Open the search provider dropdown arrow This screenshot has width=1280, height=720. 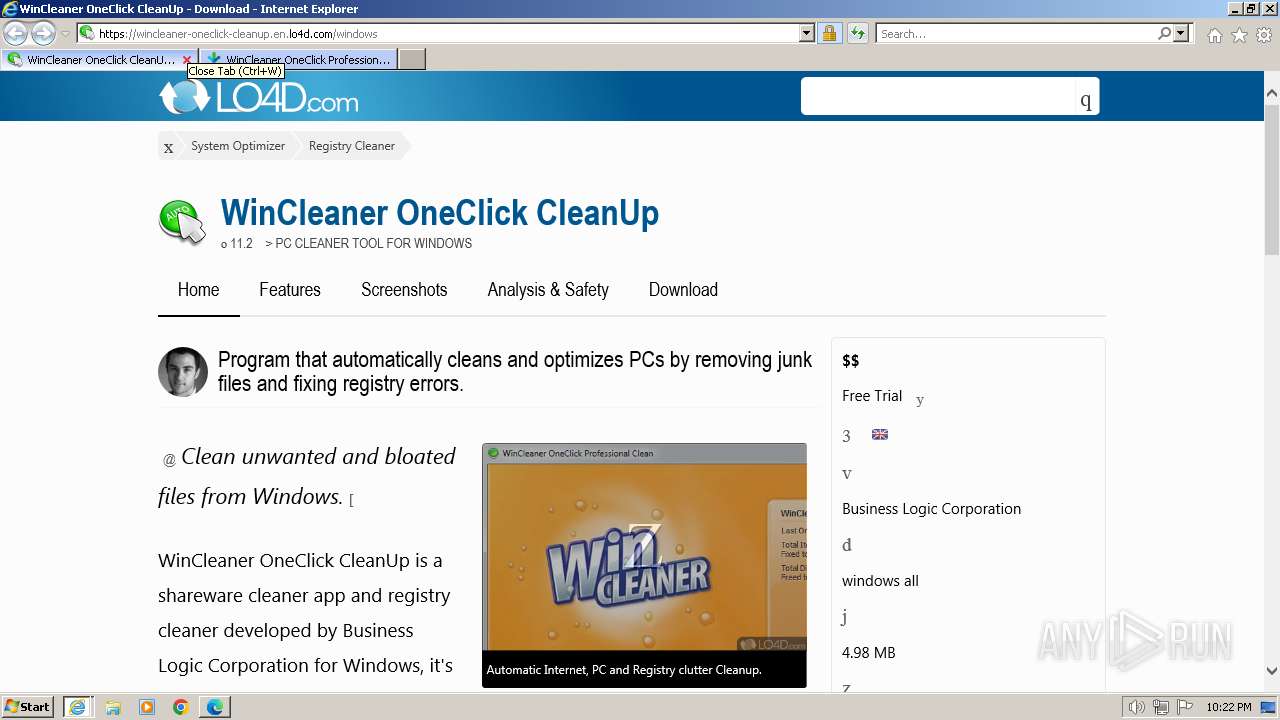pos(1181,33)
